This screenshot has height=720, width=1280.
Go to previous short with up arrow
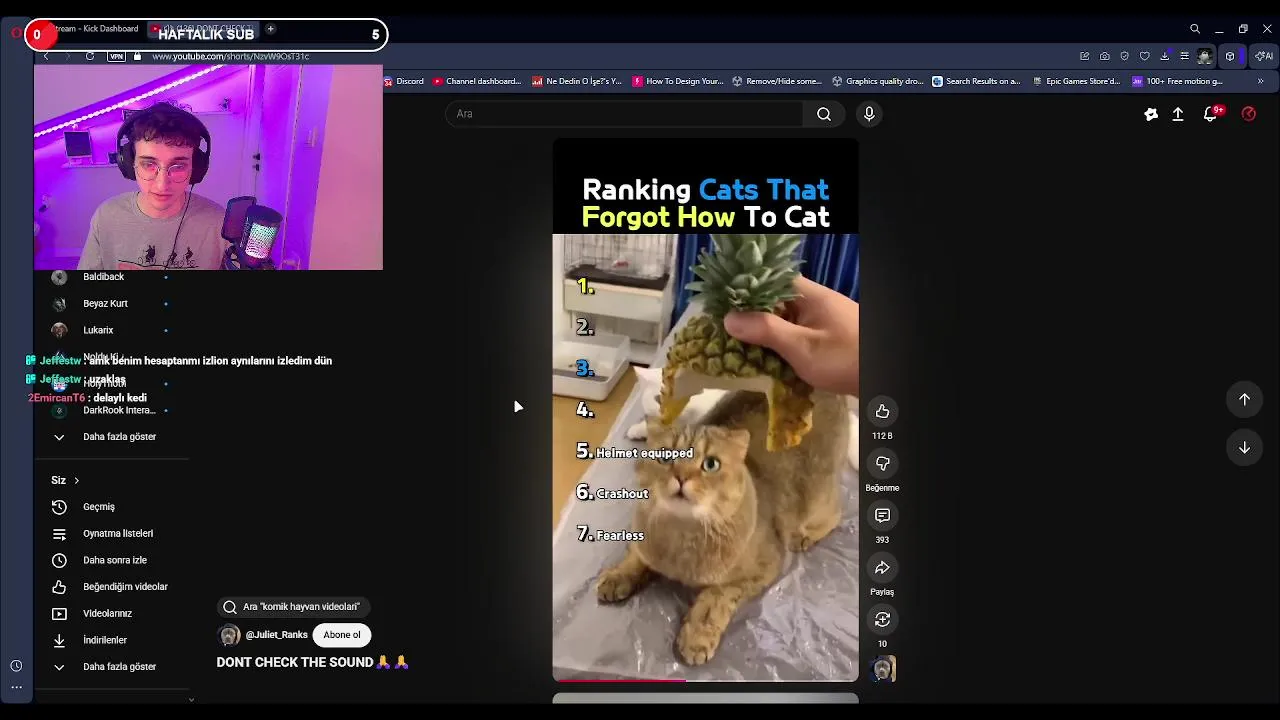click(1244, 399)
